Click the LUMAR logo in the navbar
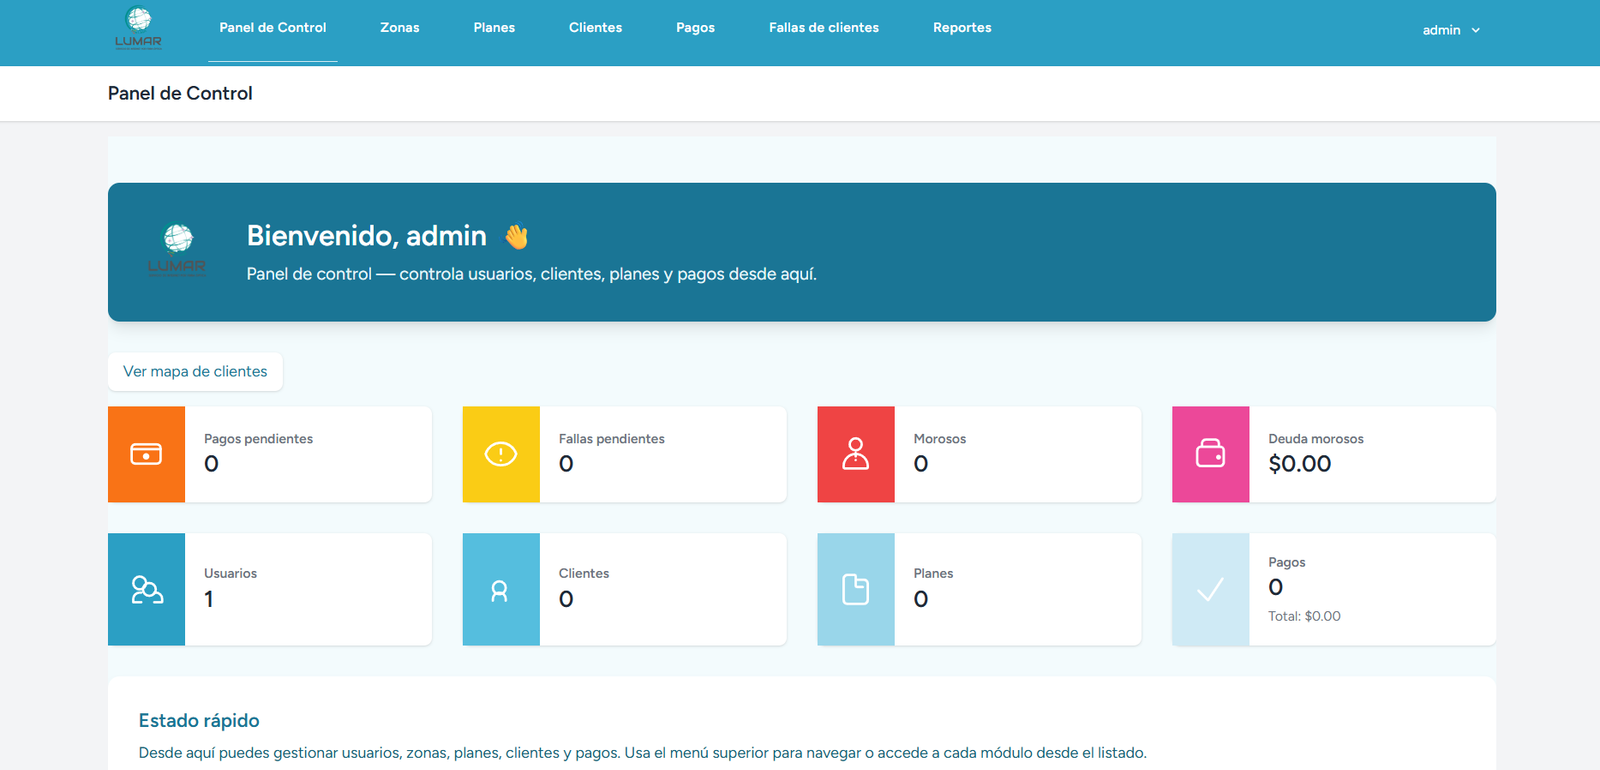This screenshot has width=1600, height=770. pos(138,29)
